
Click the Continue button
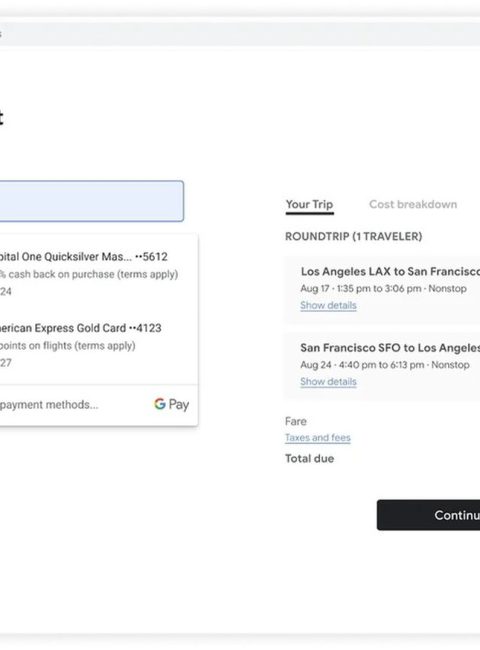click(x=428, y=515)
